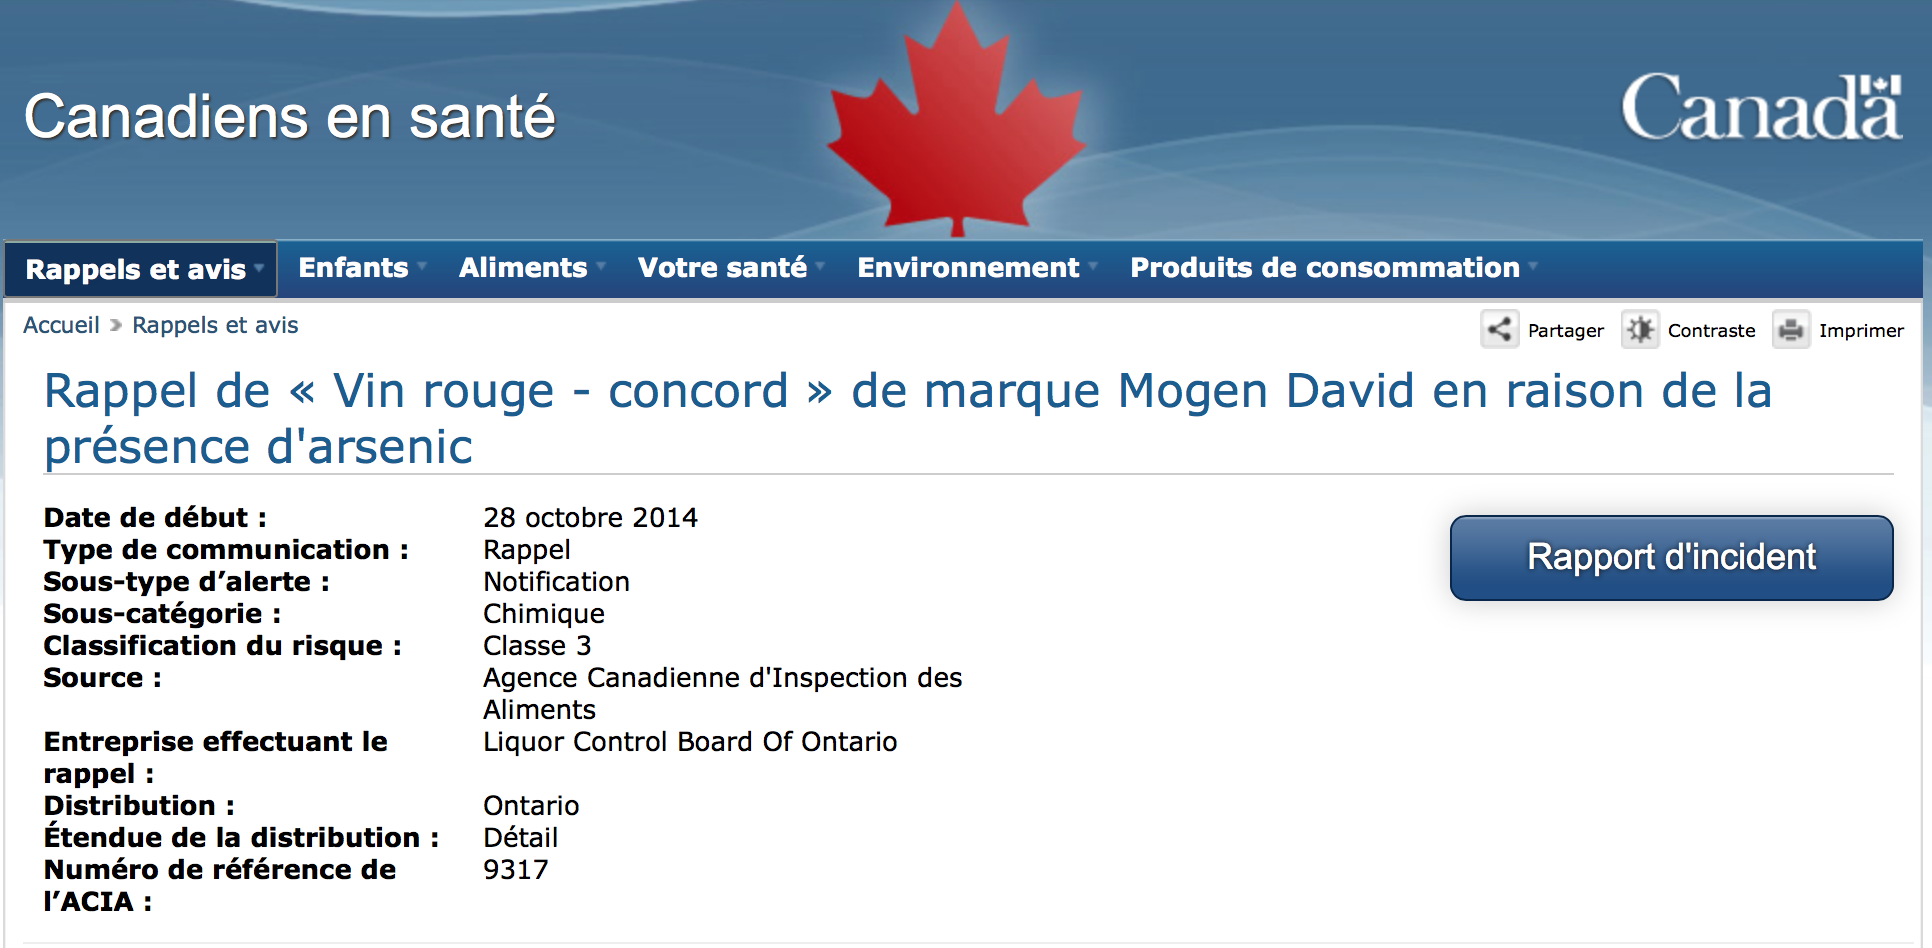Select the Imprimer text label
Viewport: 1932px width, 948px height.
pos(1861,331)
